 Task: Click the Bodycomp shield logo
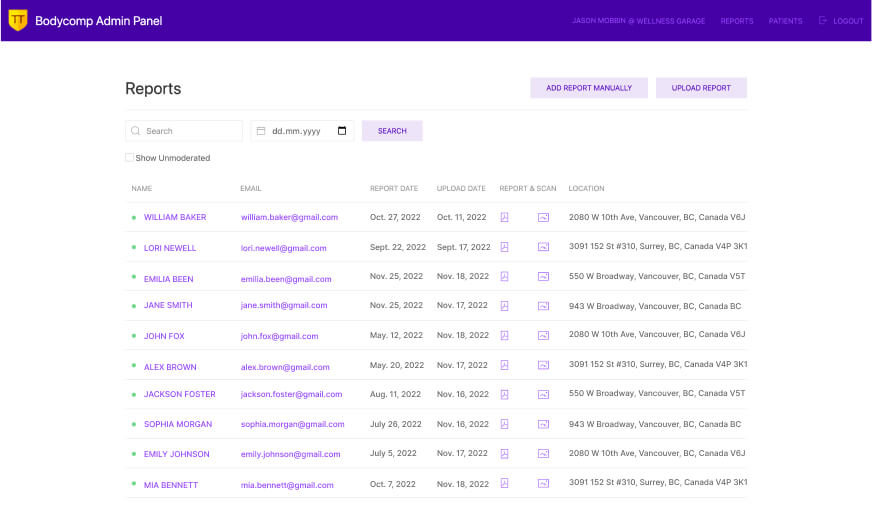18,20
